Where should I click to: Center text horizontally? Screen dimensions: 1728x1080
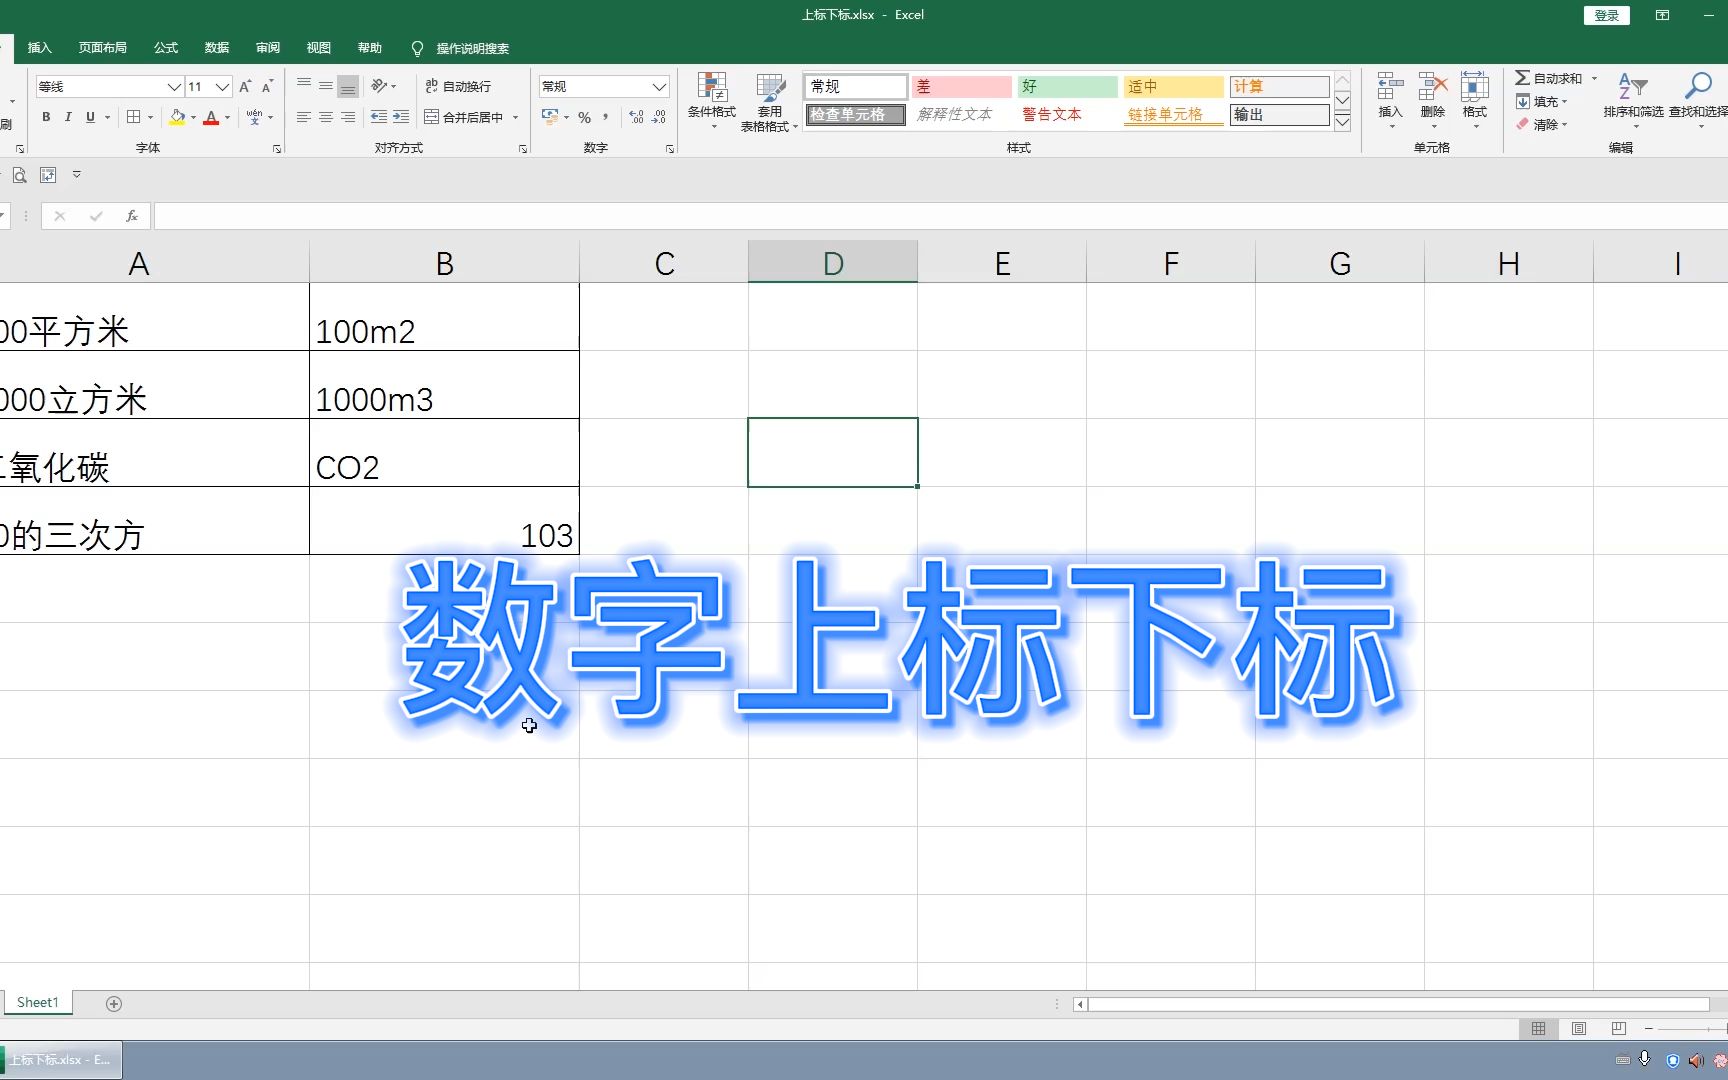326,117
